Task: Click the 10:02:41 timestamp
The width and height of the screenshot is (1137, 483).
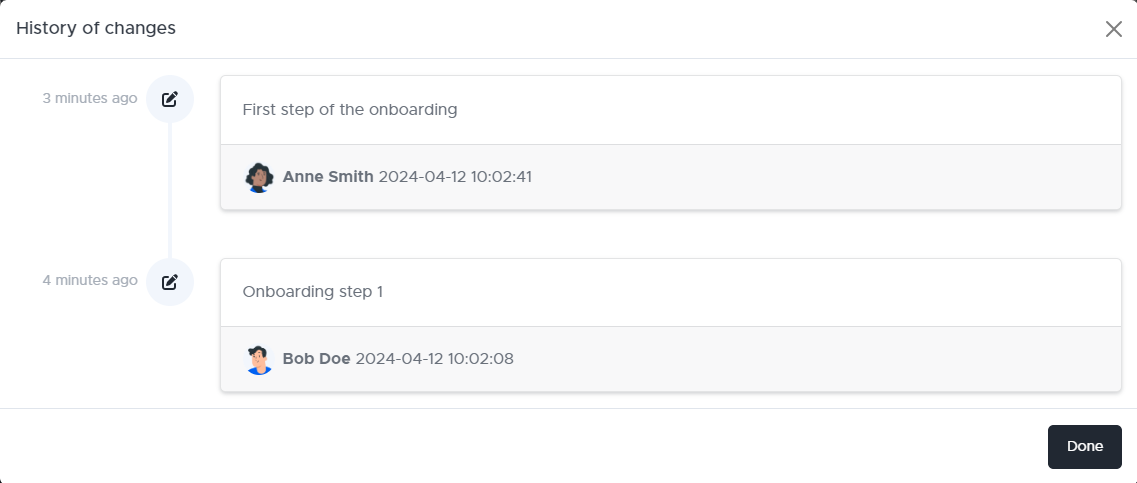Action: [498, 177]
